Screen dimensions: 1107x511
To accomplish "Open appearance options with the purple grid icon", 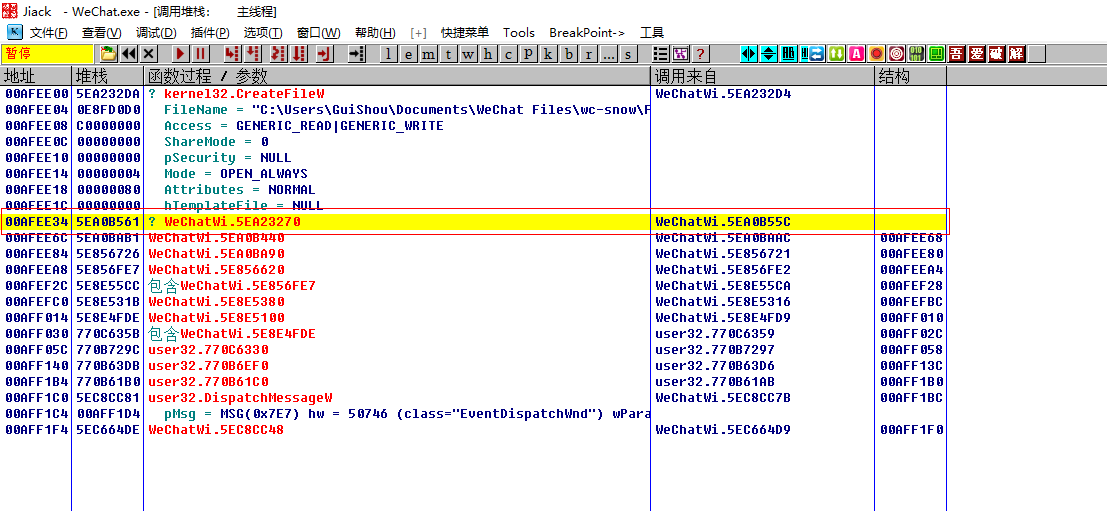I will 681,54.
